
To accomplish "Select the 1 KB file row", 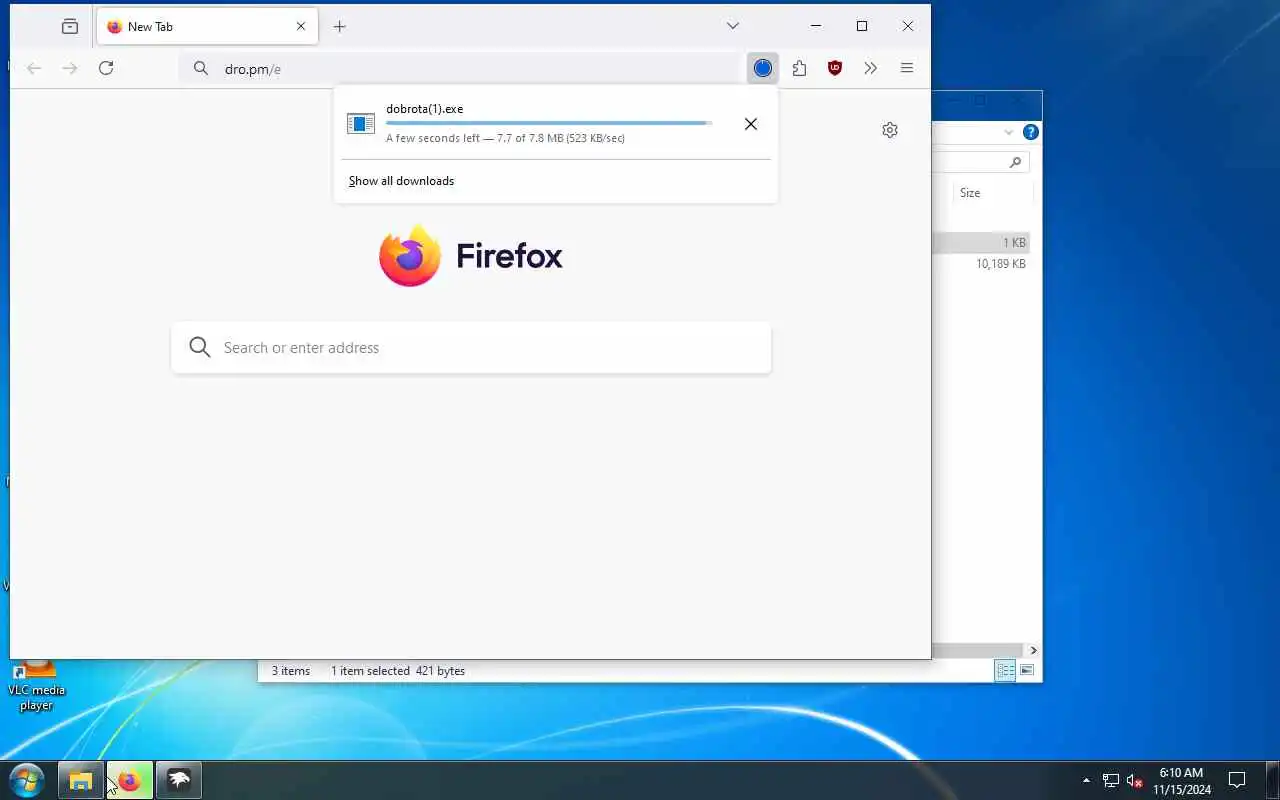I will pos(980,242).
